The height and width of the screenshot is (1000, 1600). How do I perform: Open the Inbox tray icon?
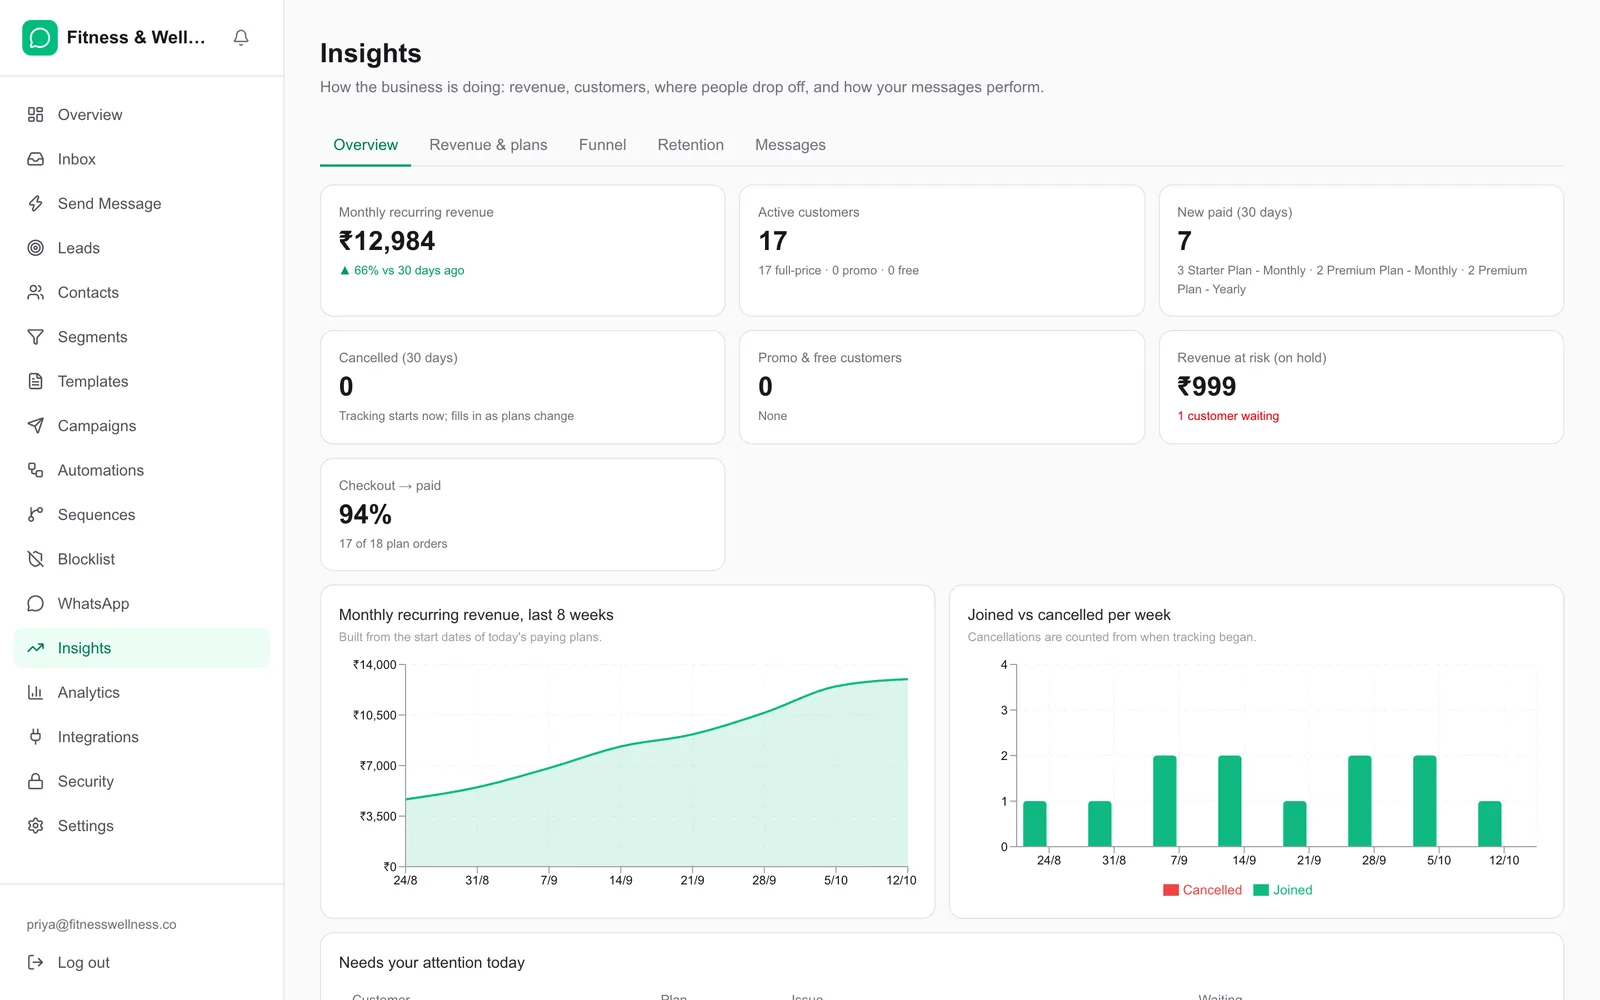tap(36, 159)
